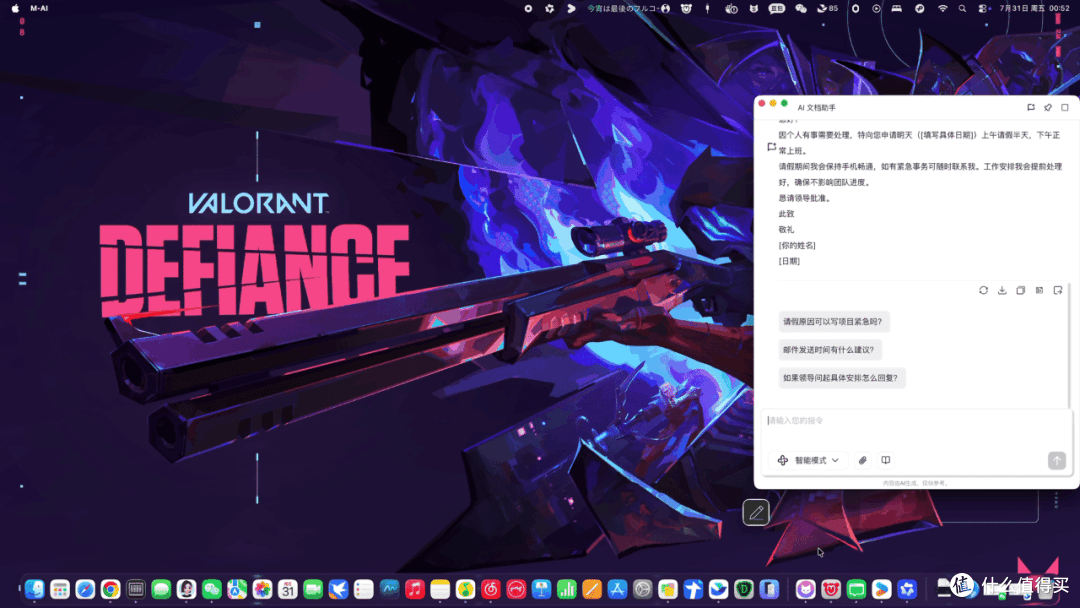Regenerate the AI response
The height and width of the screenshot is (608, 1080).
tap(984, 291)
